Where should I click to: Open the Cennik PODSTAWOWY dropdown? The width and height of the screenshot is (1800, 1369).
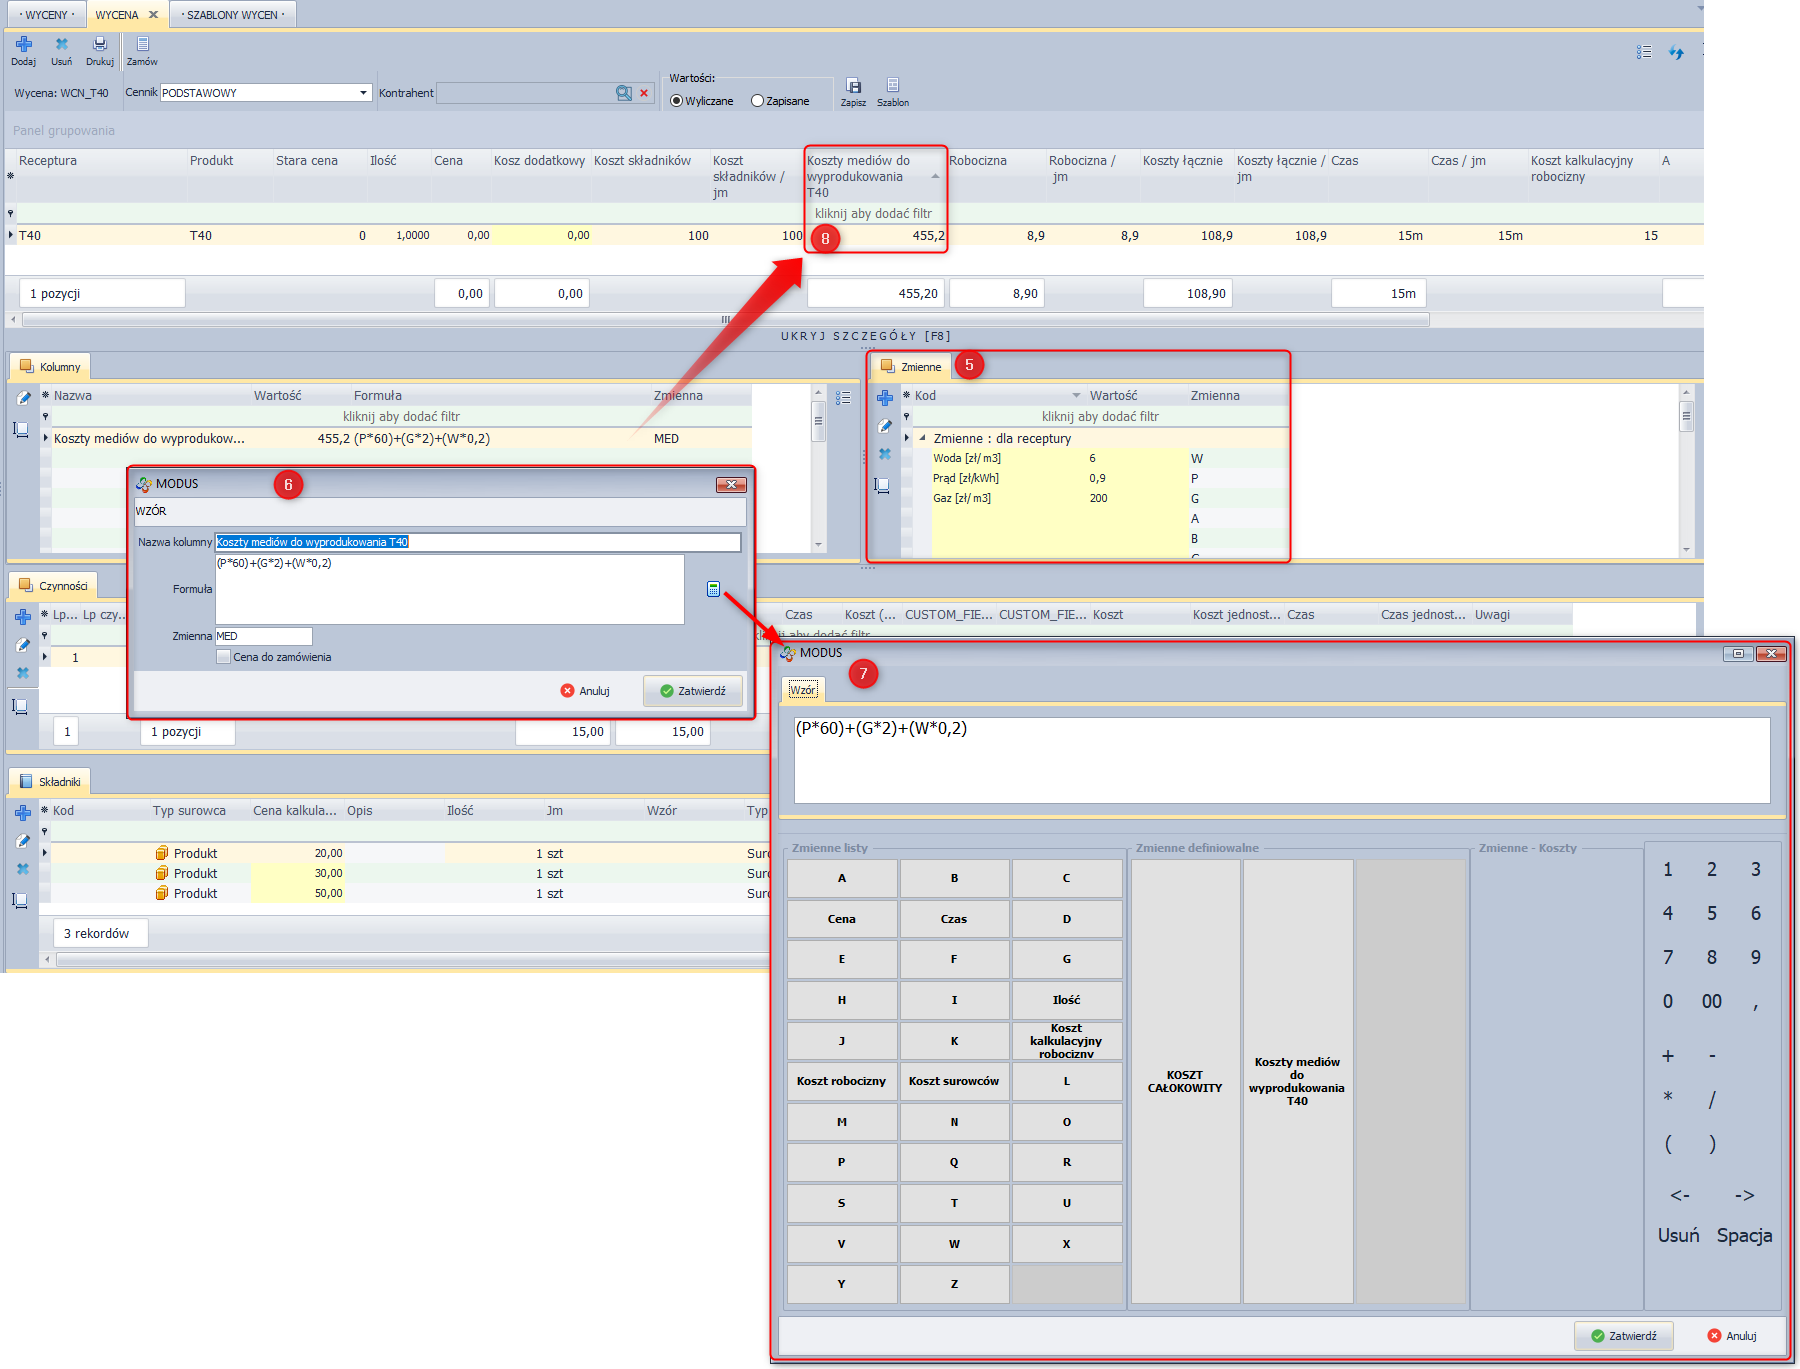(363, 93)
